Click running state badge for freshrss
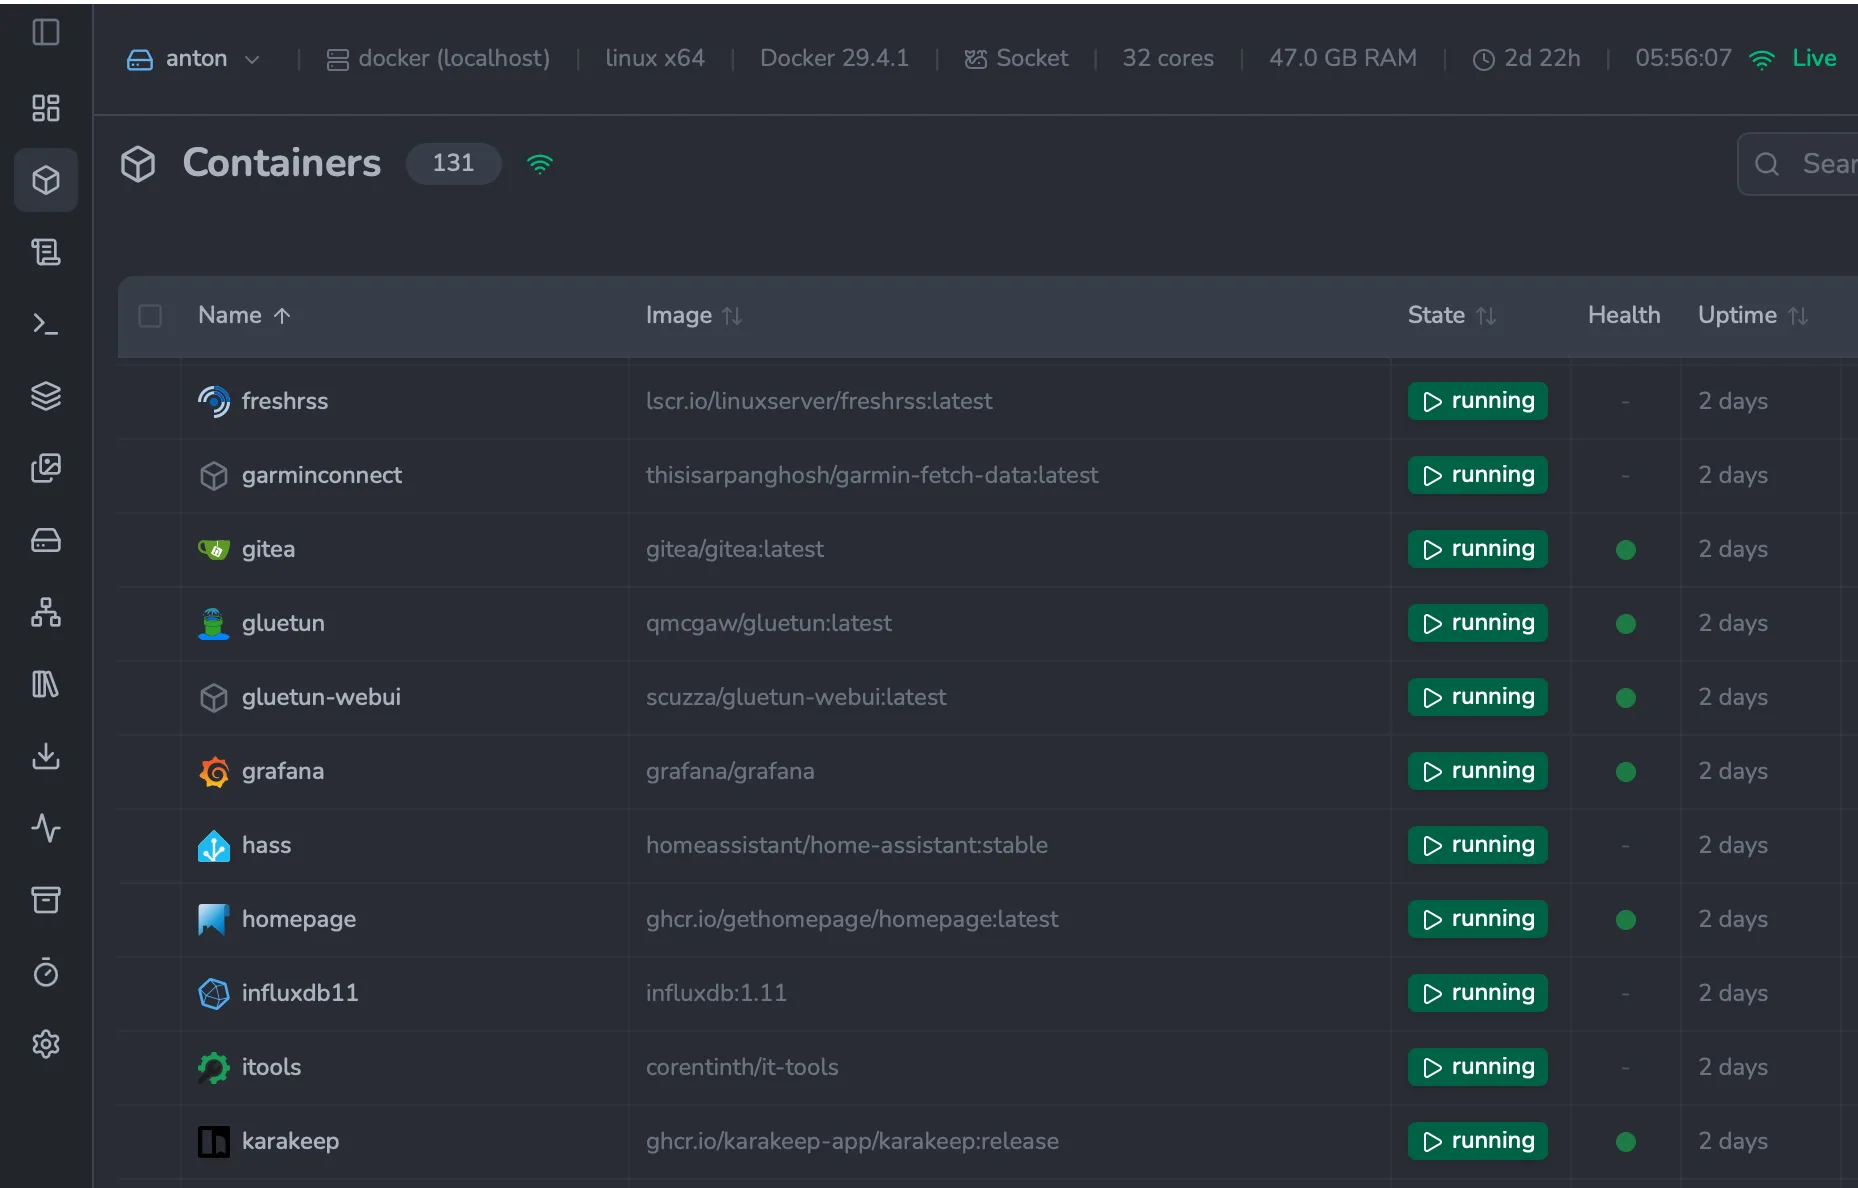The image size is (1858, 1188). coord(1478,401)
